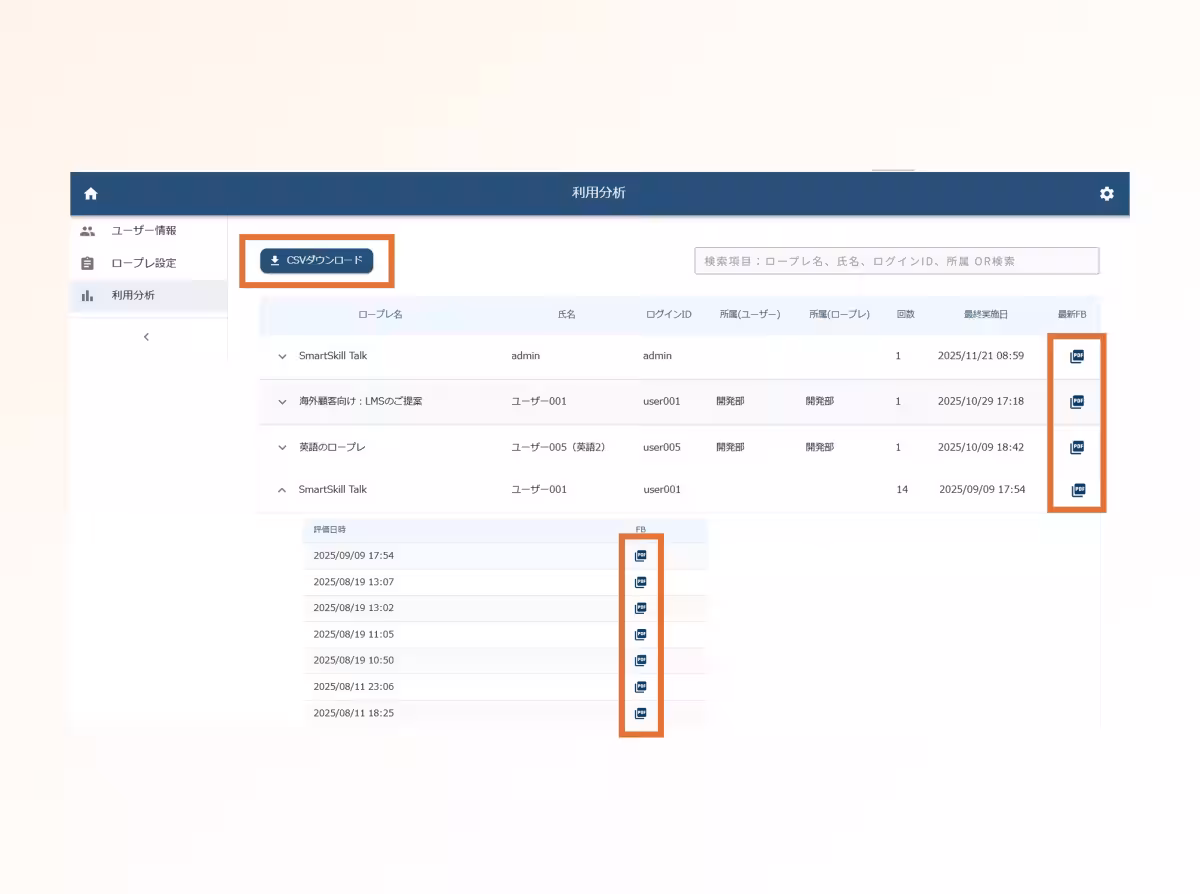1200x894 pixels.
Task: Open feedback PDF dated 2025/08/11 18:25
Action: [x=641, y=714]
